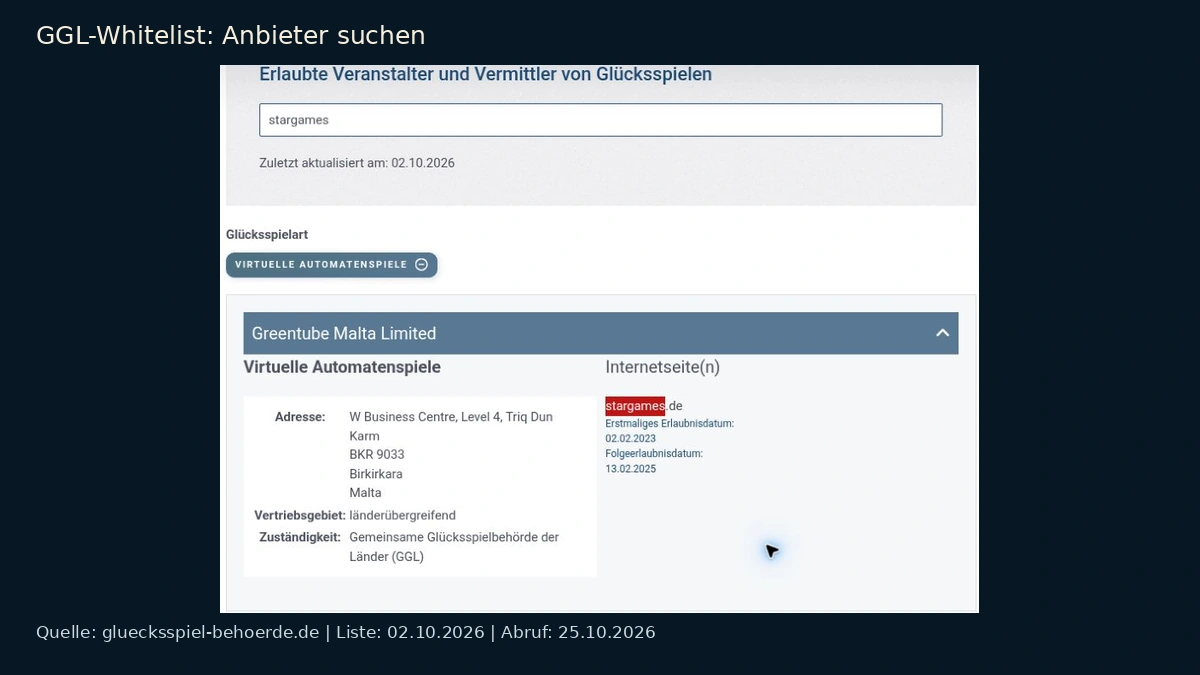Collapse the Greentube Malta Limited entry
1200x675 pixels.
tap(942, 333)
